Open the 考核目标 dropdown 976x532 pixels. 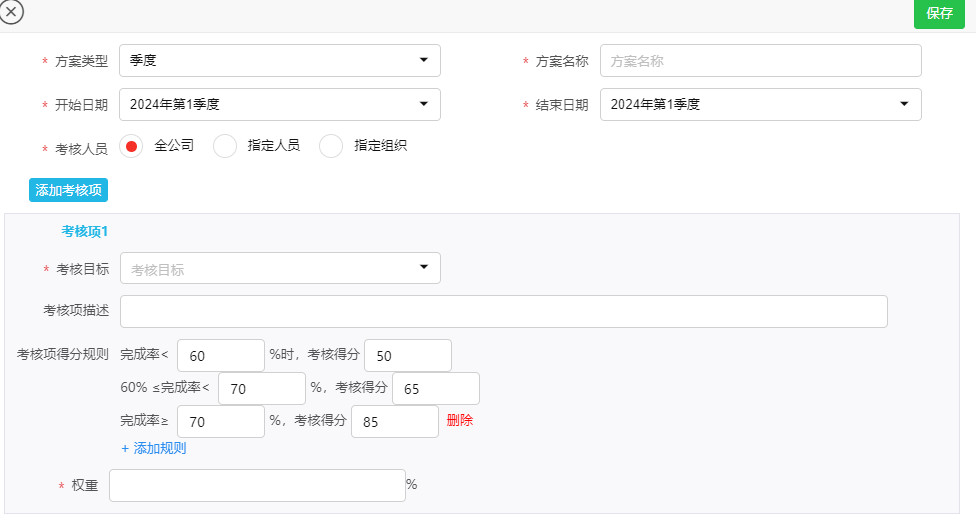coord(279,268)
